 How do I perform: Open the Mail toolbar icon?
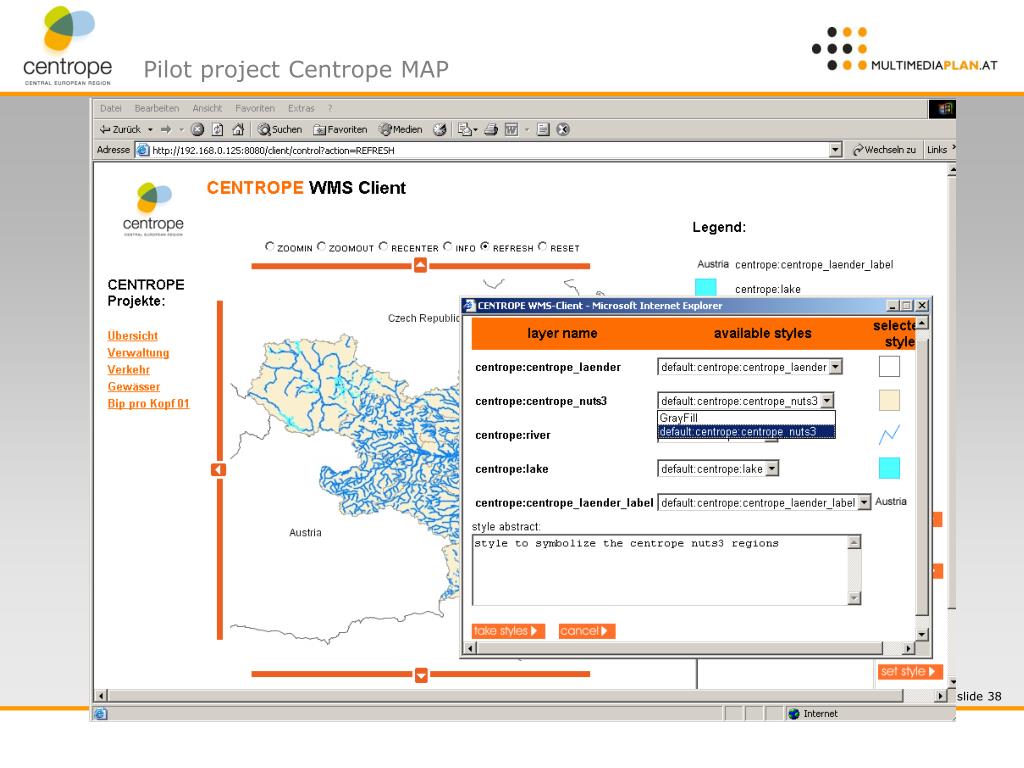pos(464,129)
